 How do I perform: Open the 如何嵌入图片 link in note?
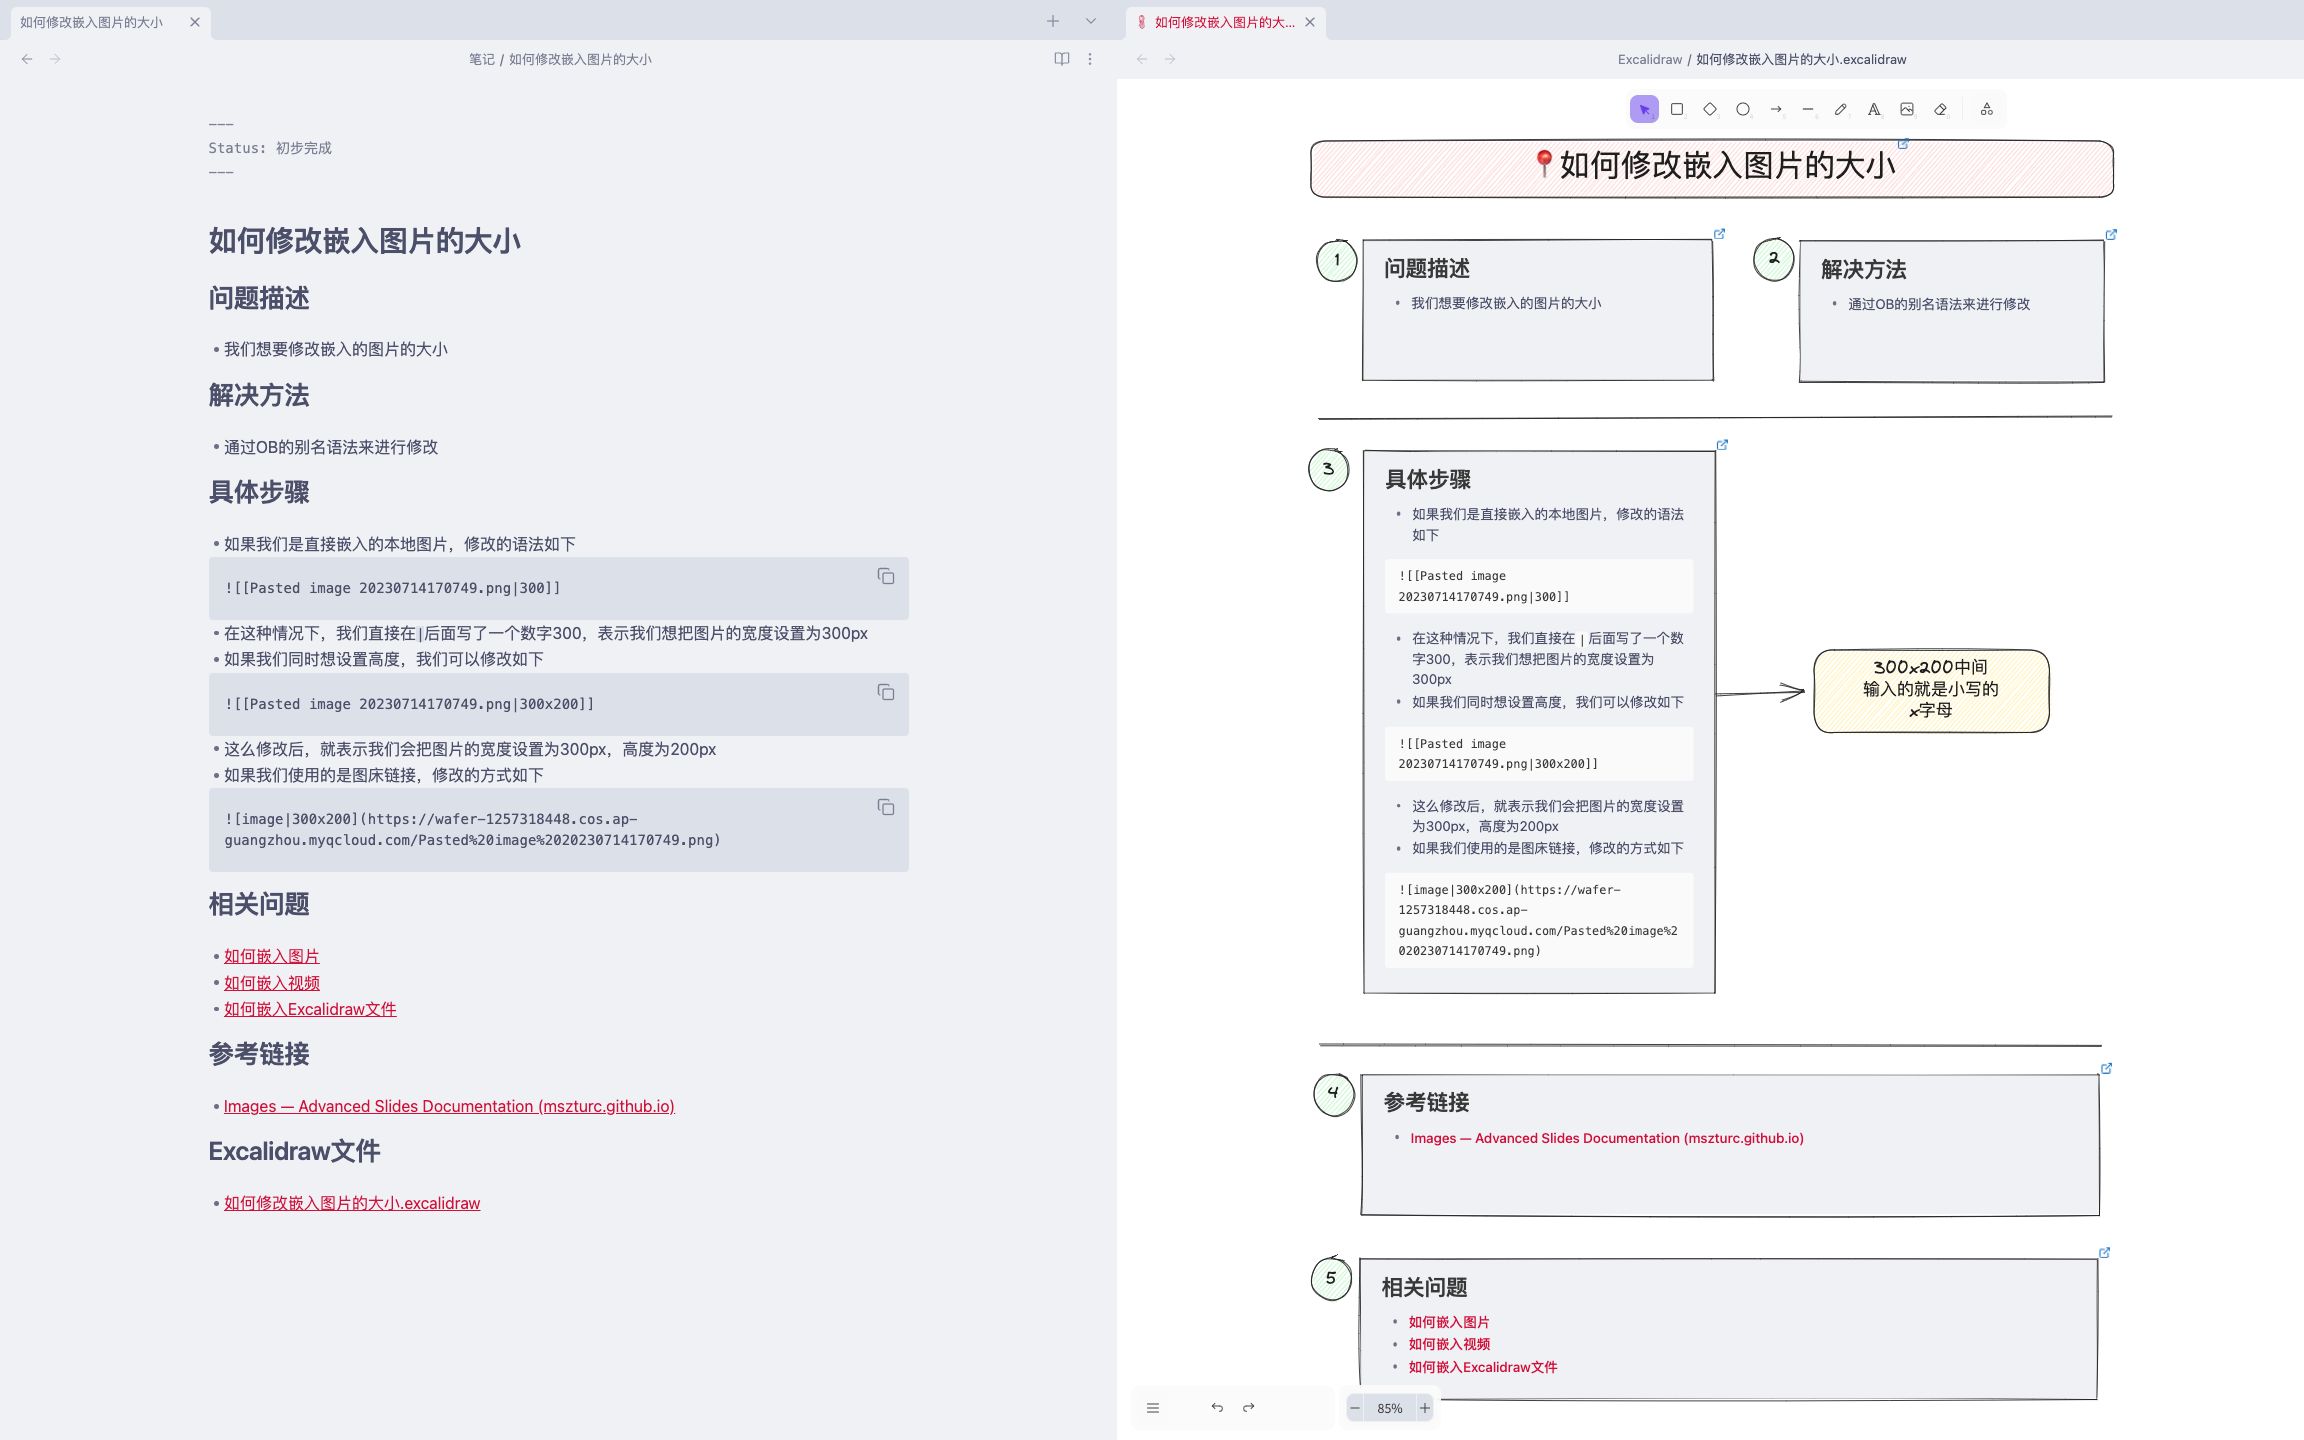[x=271, y=957]
